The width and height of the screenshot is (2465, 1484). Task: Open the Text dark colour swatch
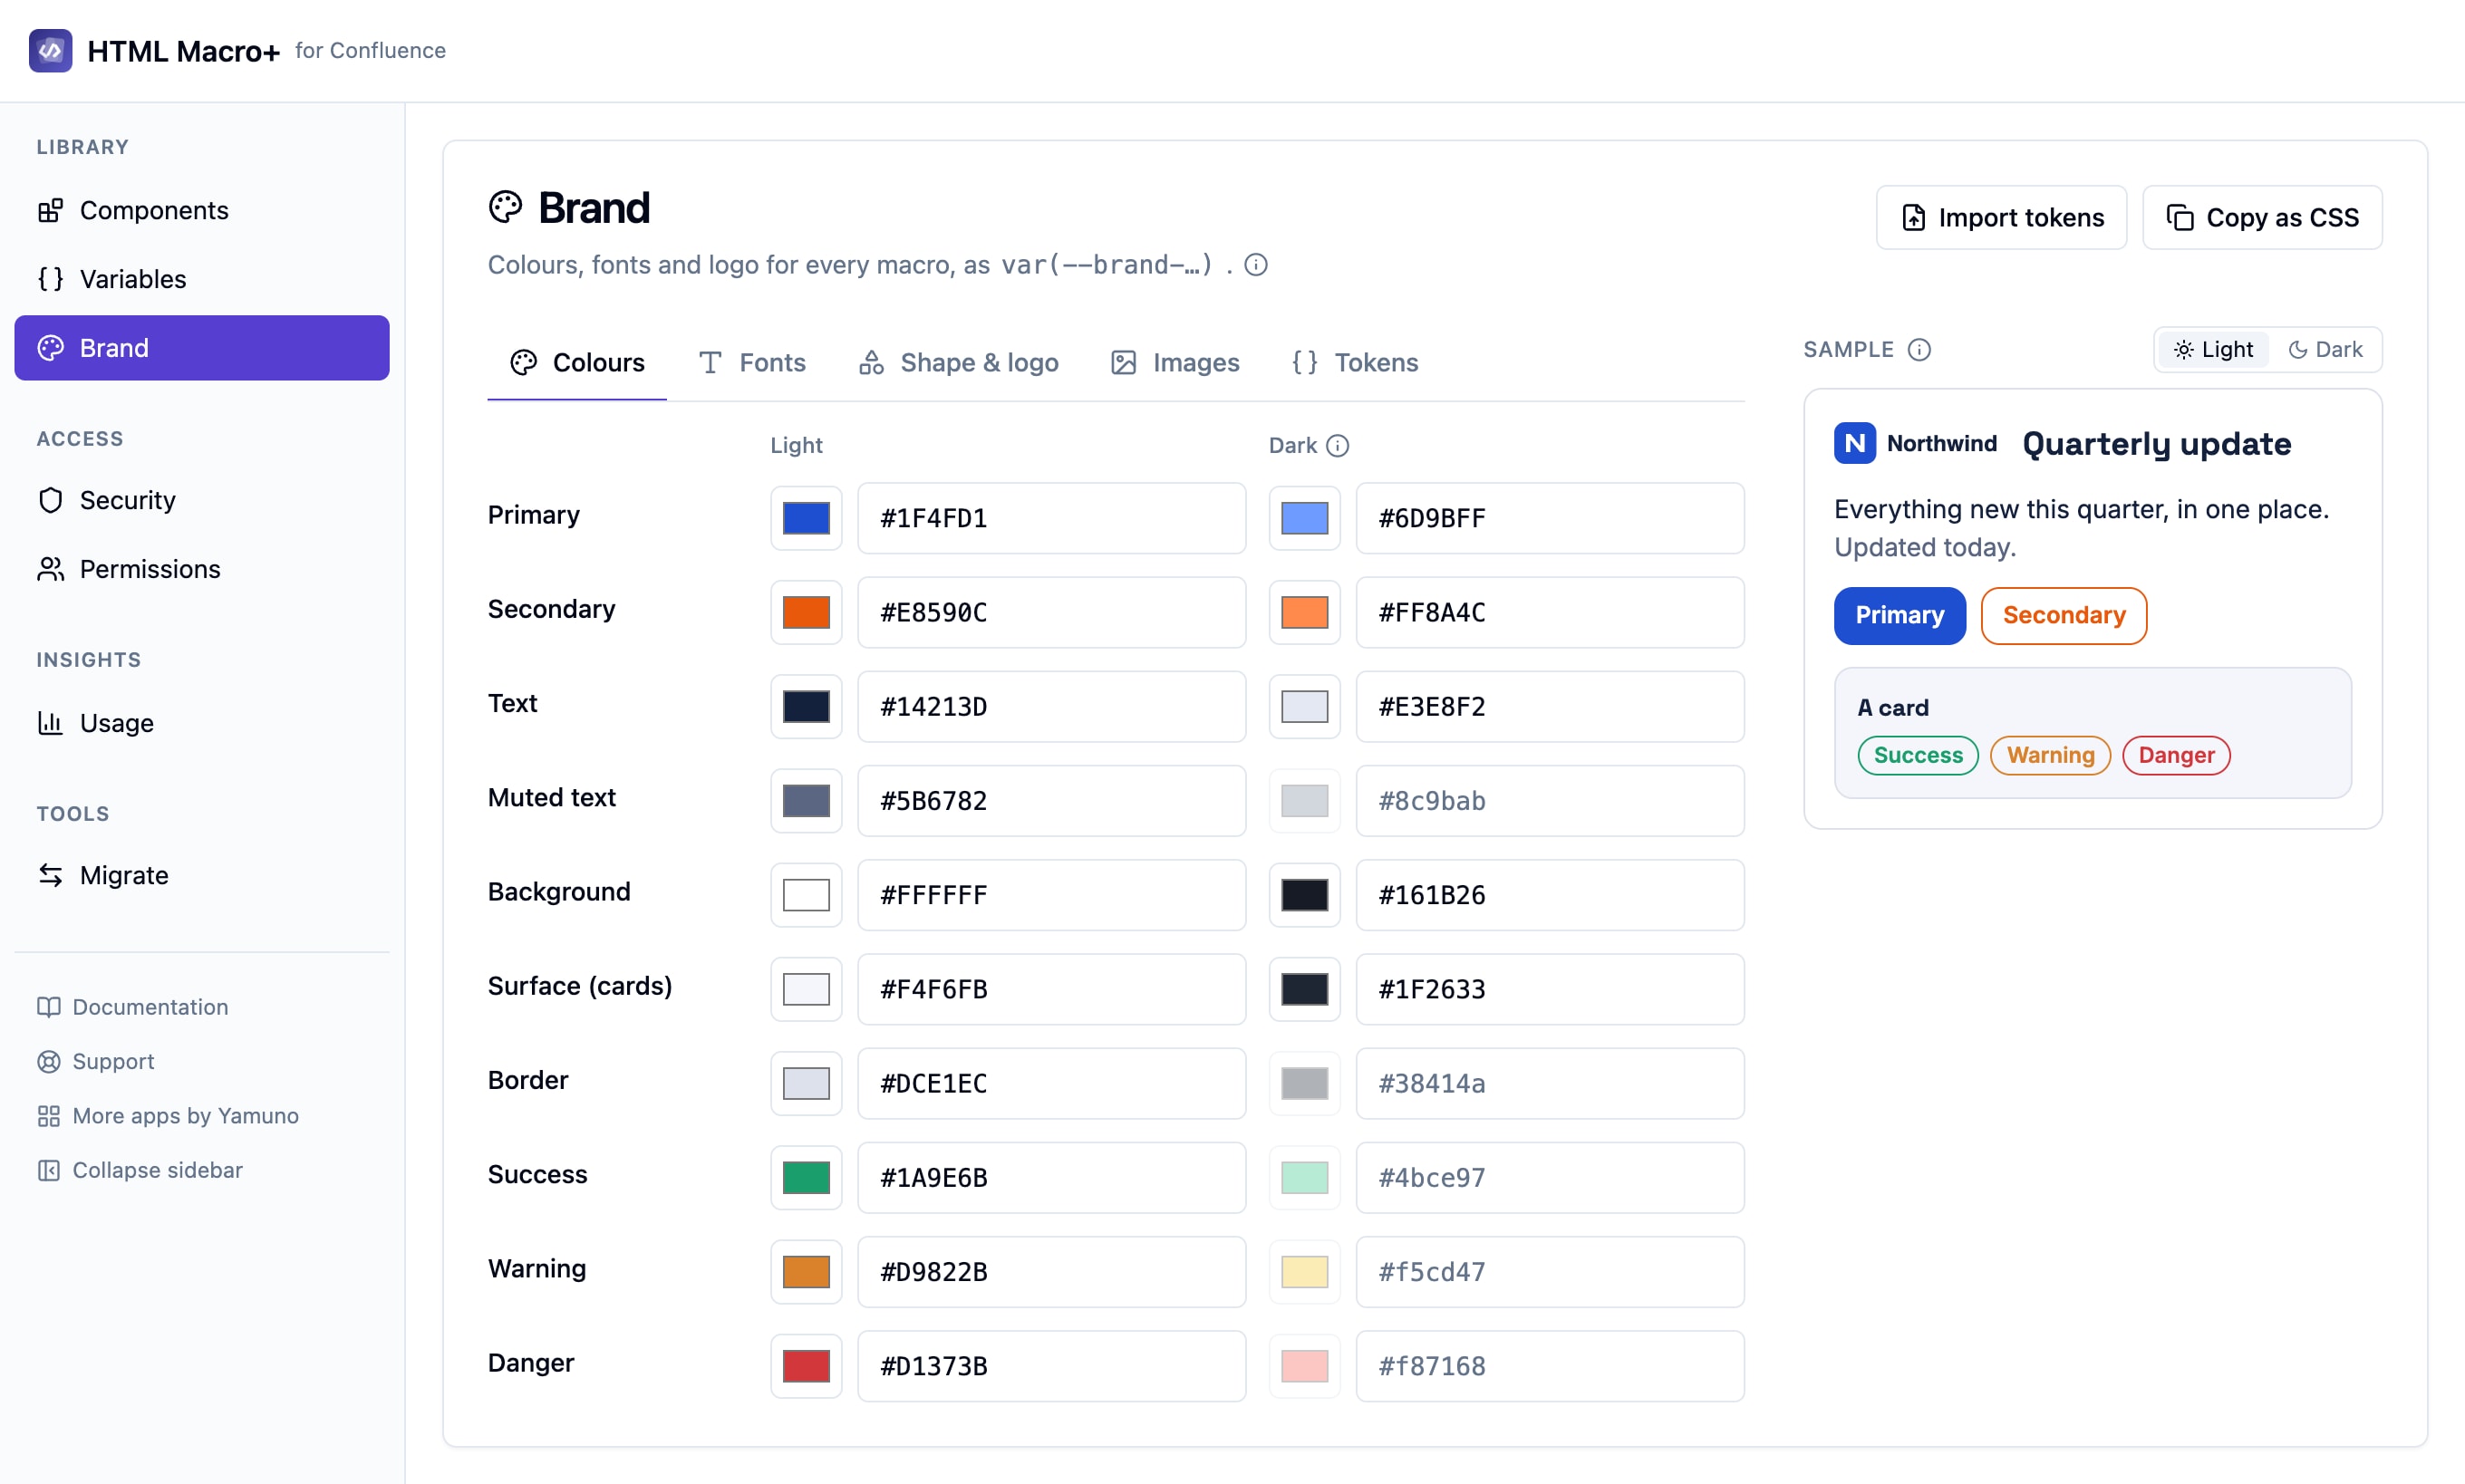(1305, 707)
